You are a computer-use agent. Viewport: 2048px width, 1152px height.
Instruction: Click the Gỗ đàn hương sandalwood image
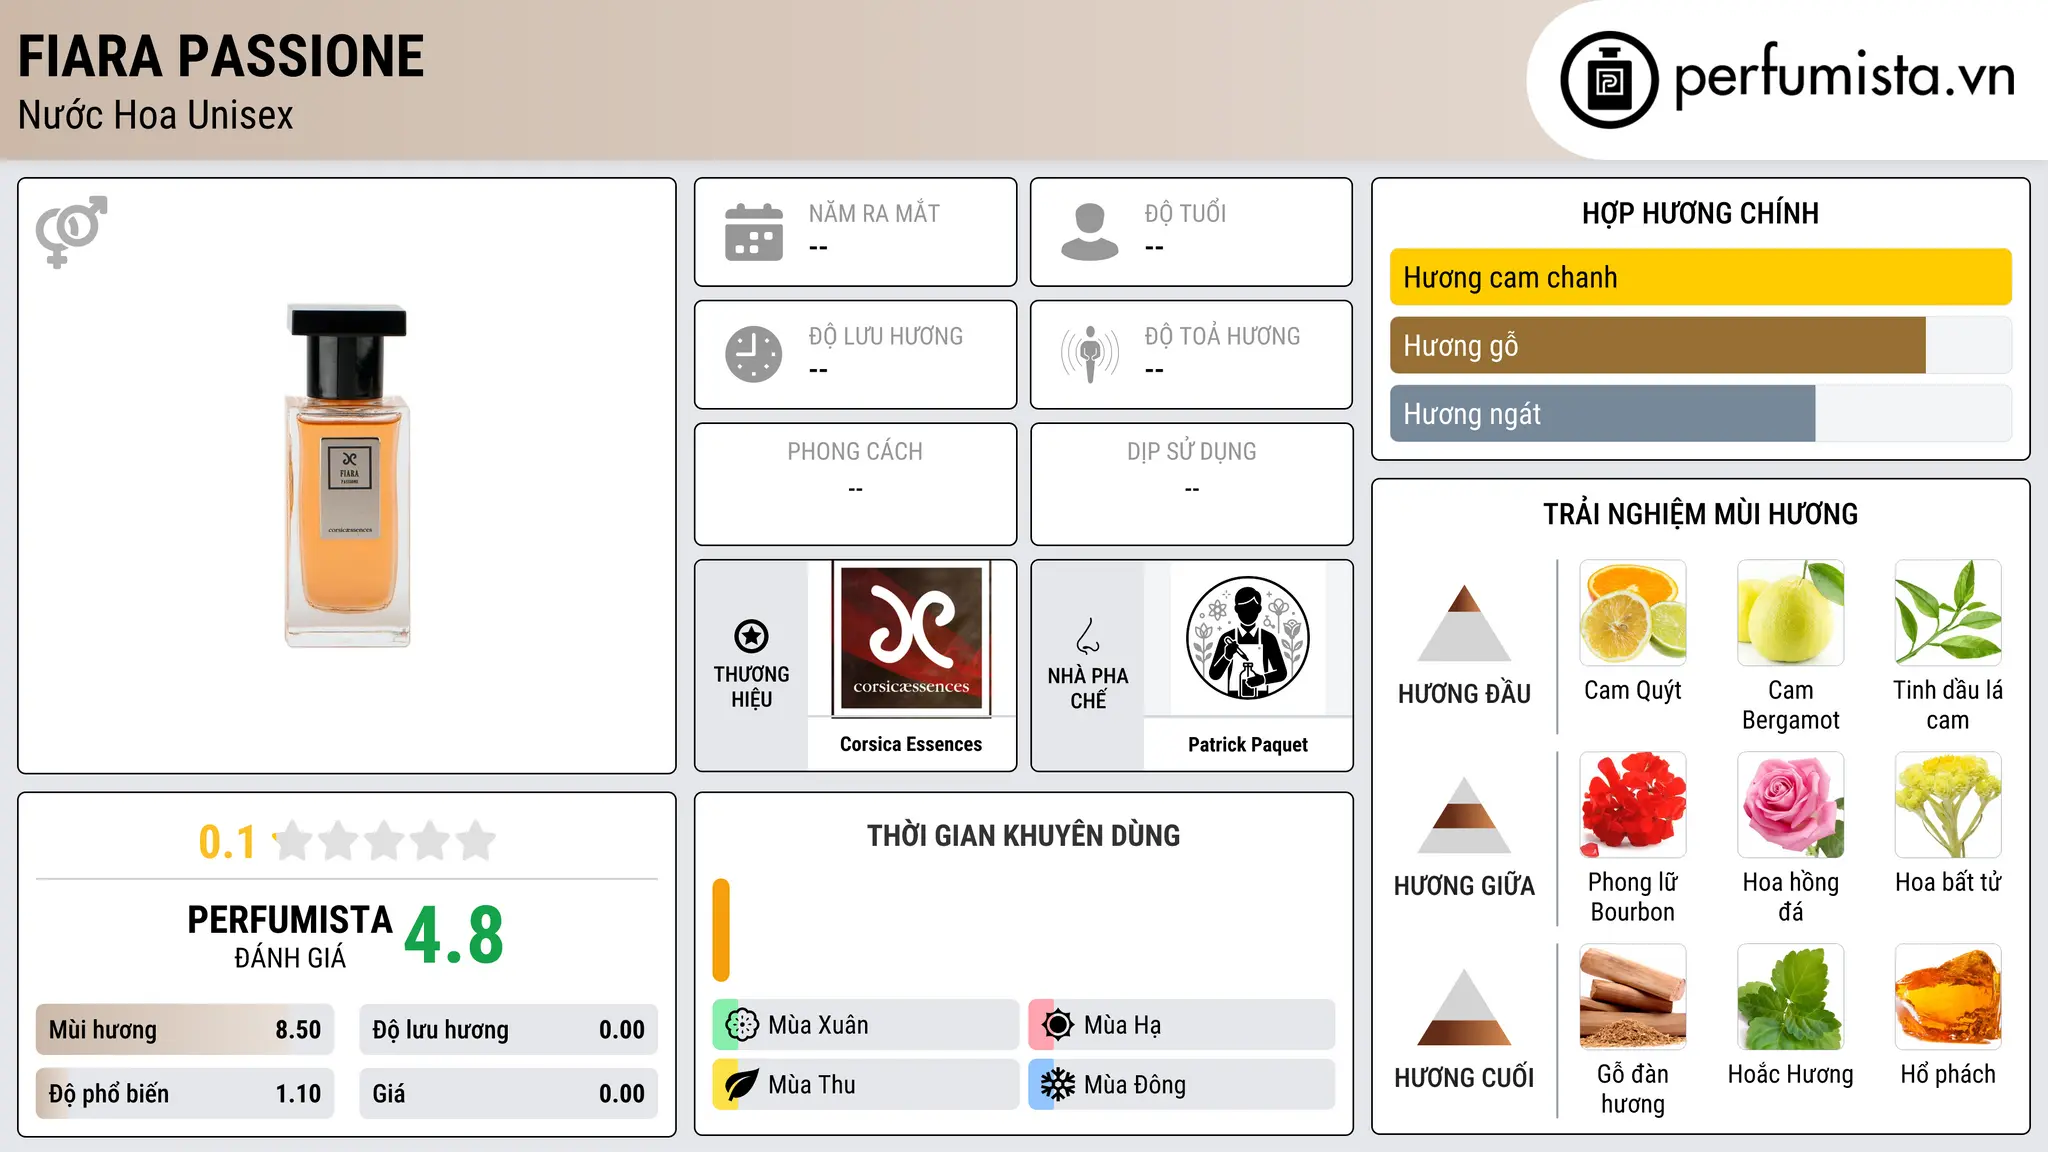pyautogui.click(x=1633, y=997)
